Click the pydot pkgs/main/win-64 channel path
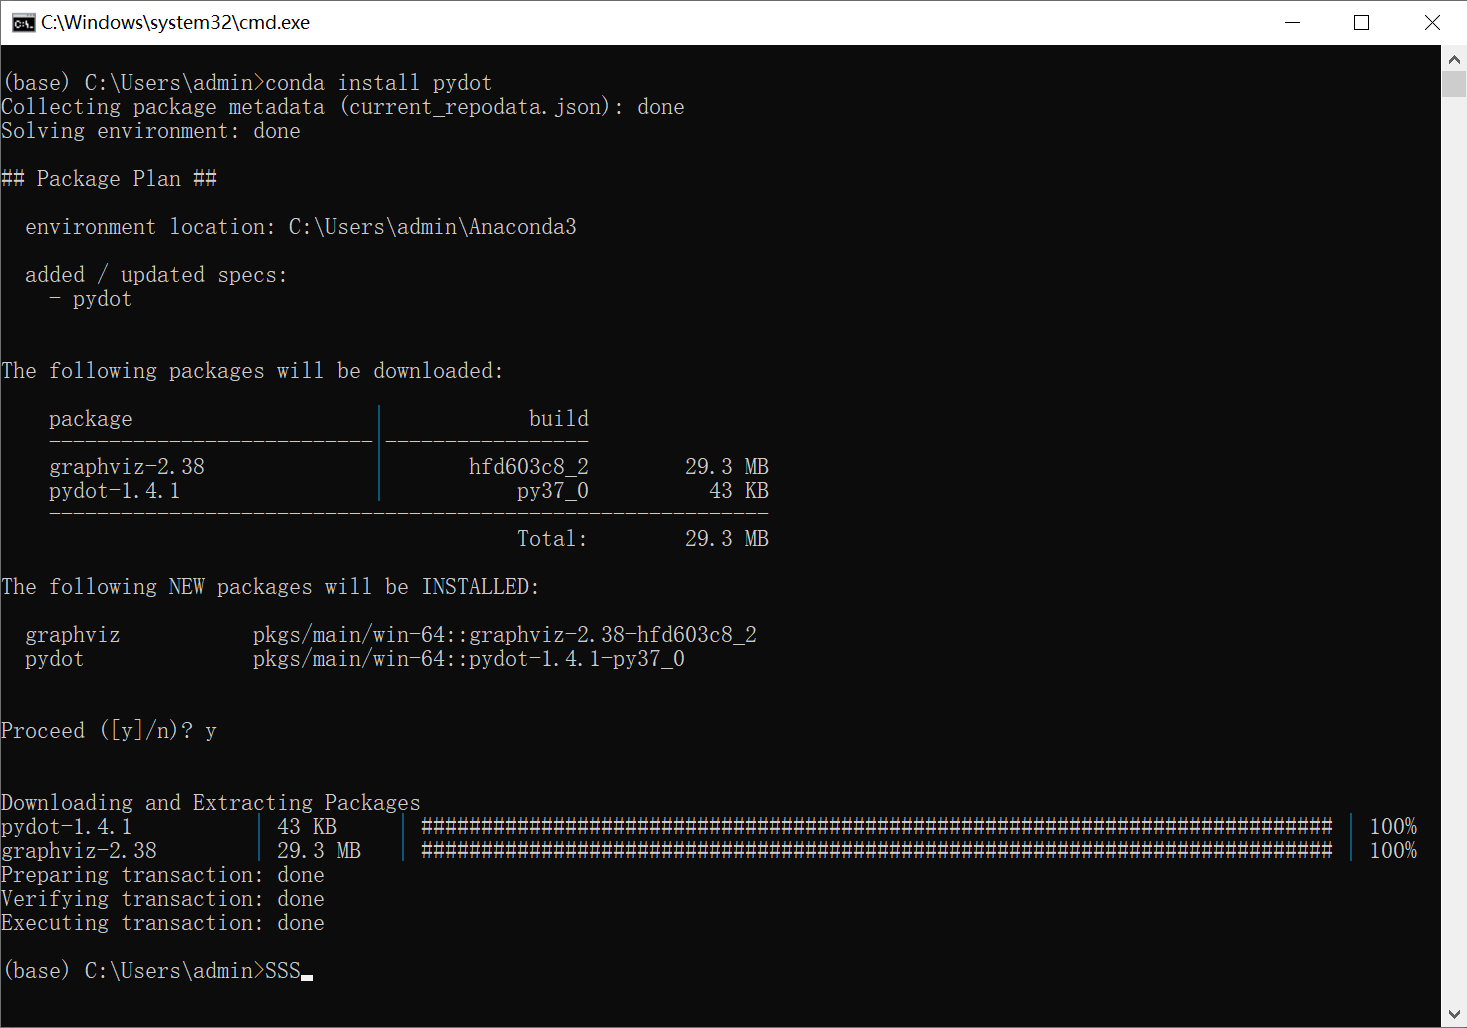Screen dimensions: 1467x1028 point(469,659)
